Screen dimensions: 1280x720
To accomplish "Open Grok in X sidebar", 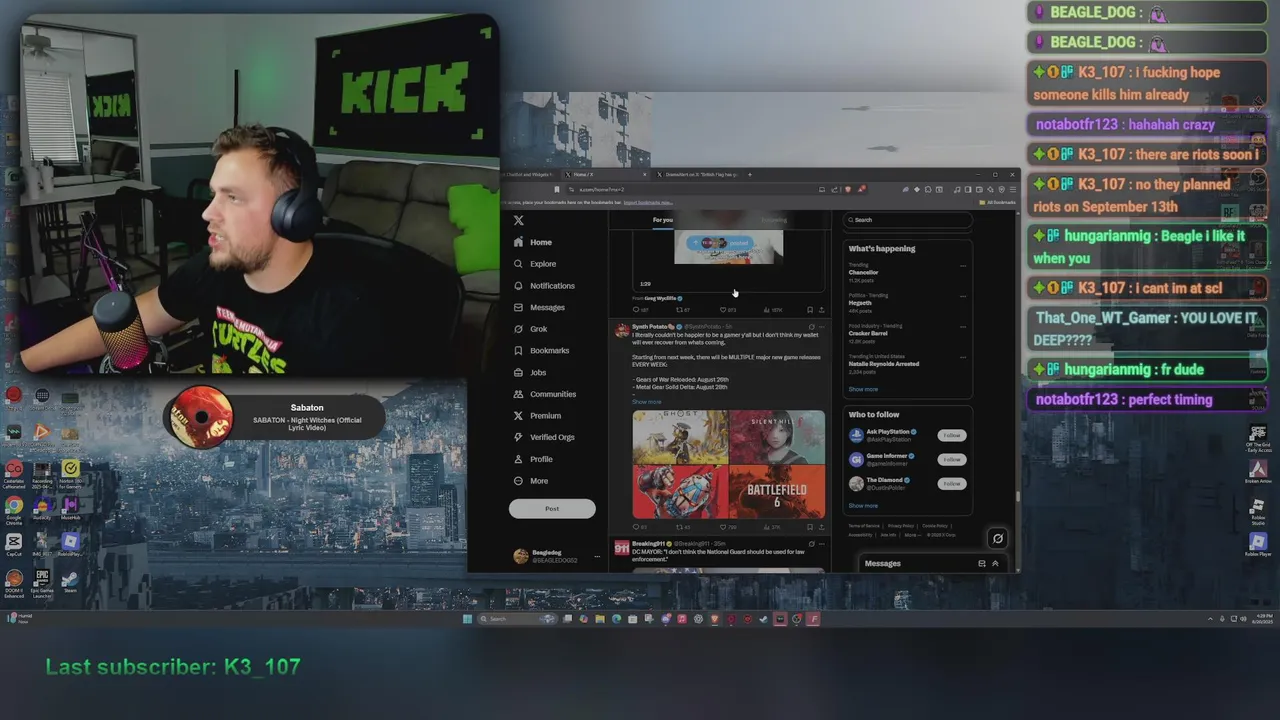I will tap(531, 329).
